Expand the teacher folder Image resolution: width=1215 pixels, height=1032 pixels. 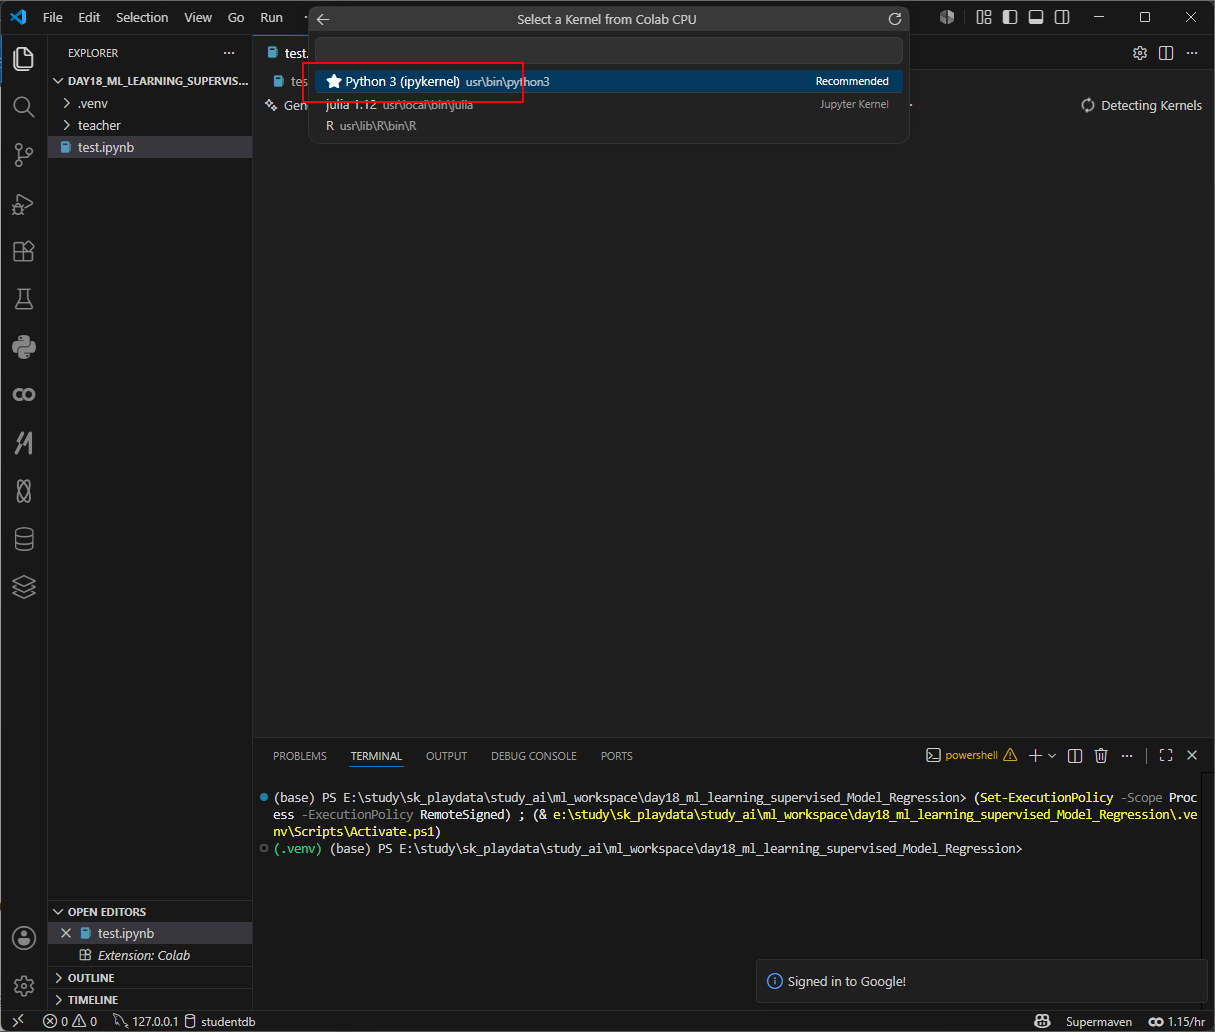pos(150,125)
